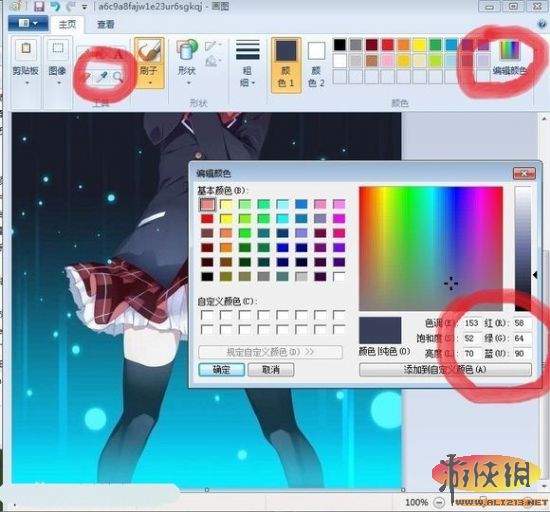Select the magnifier zoom tool

tap(118, 76)
